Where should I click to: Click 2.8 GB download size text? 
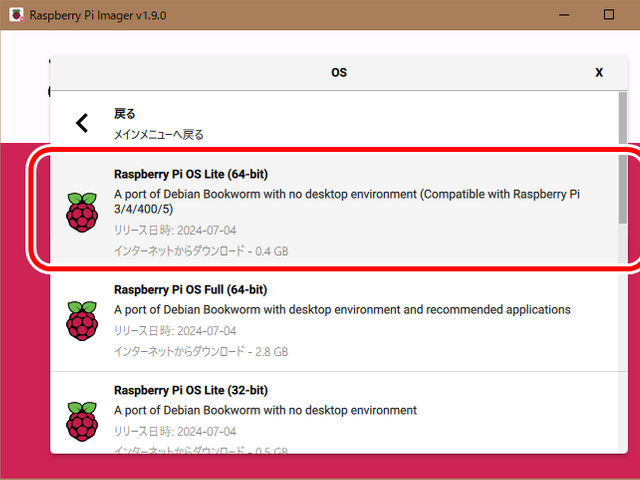tap(271, 351)
